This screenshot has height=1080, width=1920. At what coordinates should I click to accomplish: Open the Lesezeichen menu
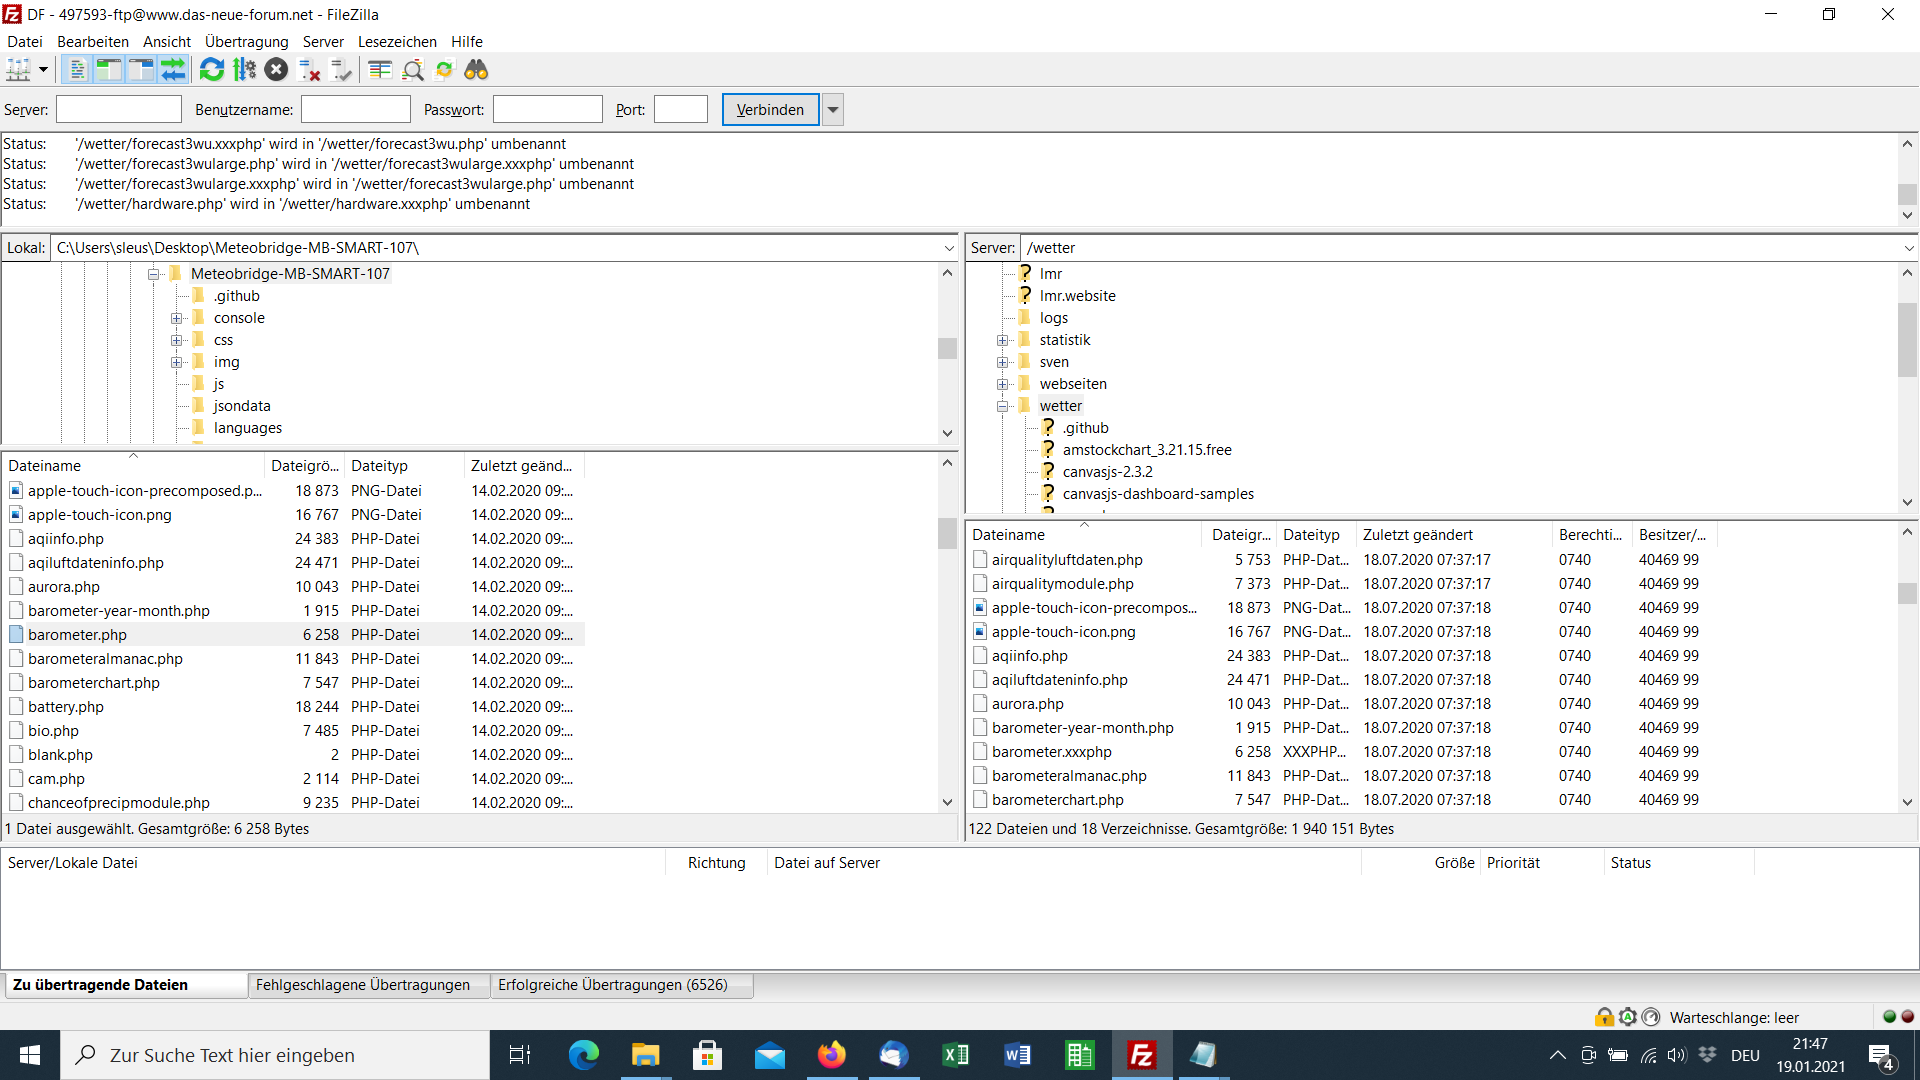click(397, 42)
